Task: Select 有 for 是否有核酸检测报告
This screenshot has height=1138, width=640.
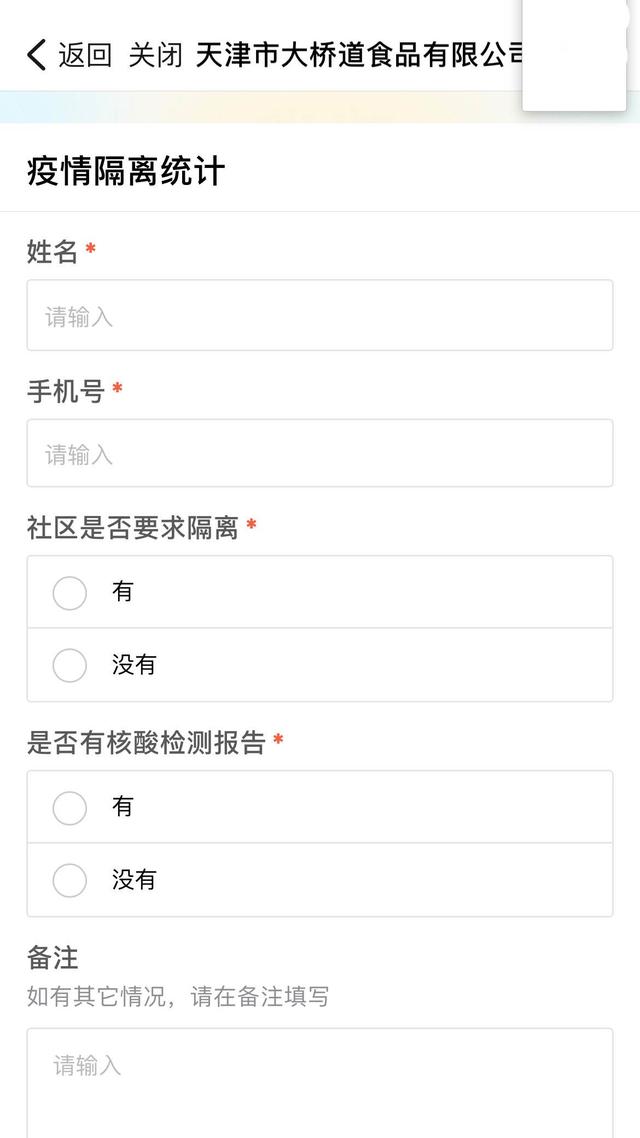Action: [70, 807]
